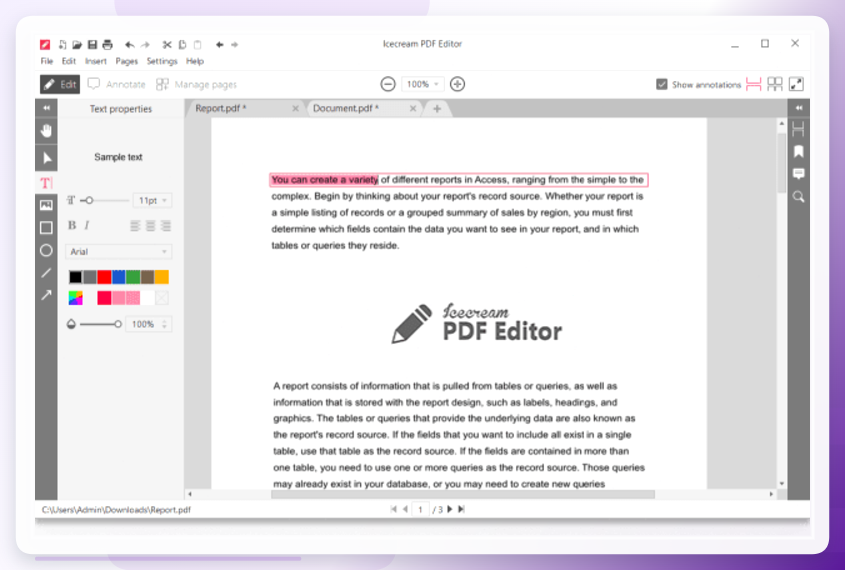Close the Report.pdf tab
The image size is (845, 570).
295,108
